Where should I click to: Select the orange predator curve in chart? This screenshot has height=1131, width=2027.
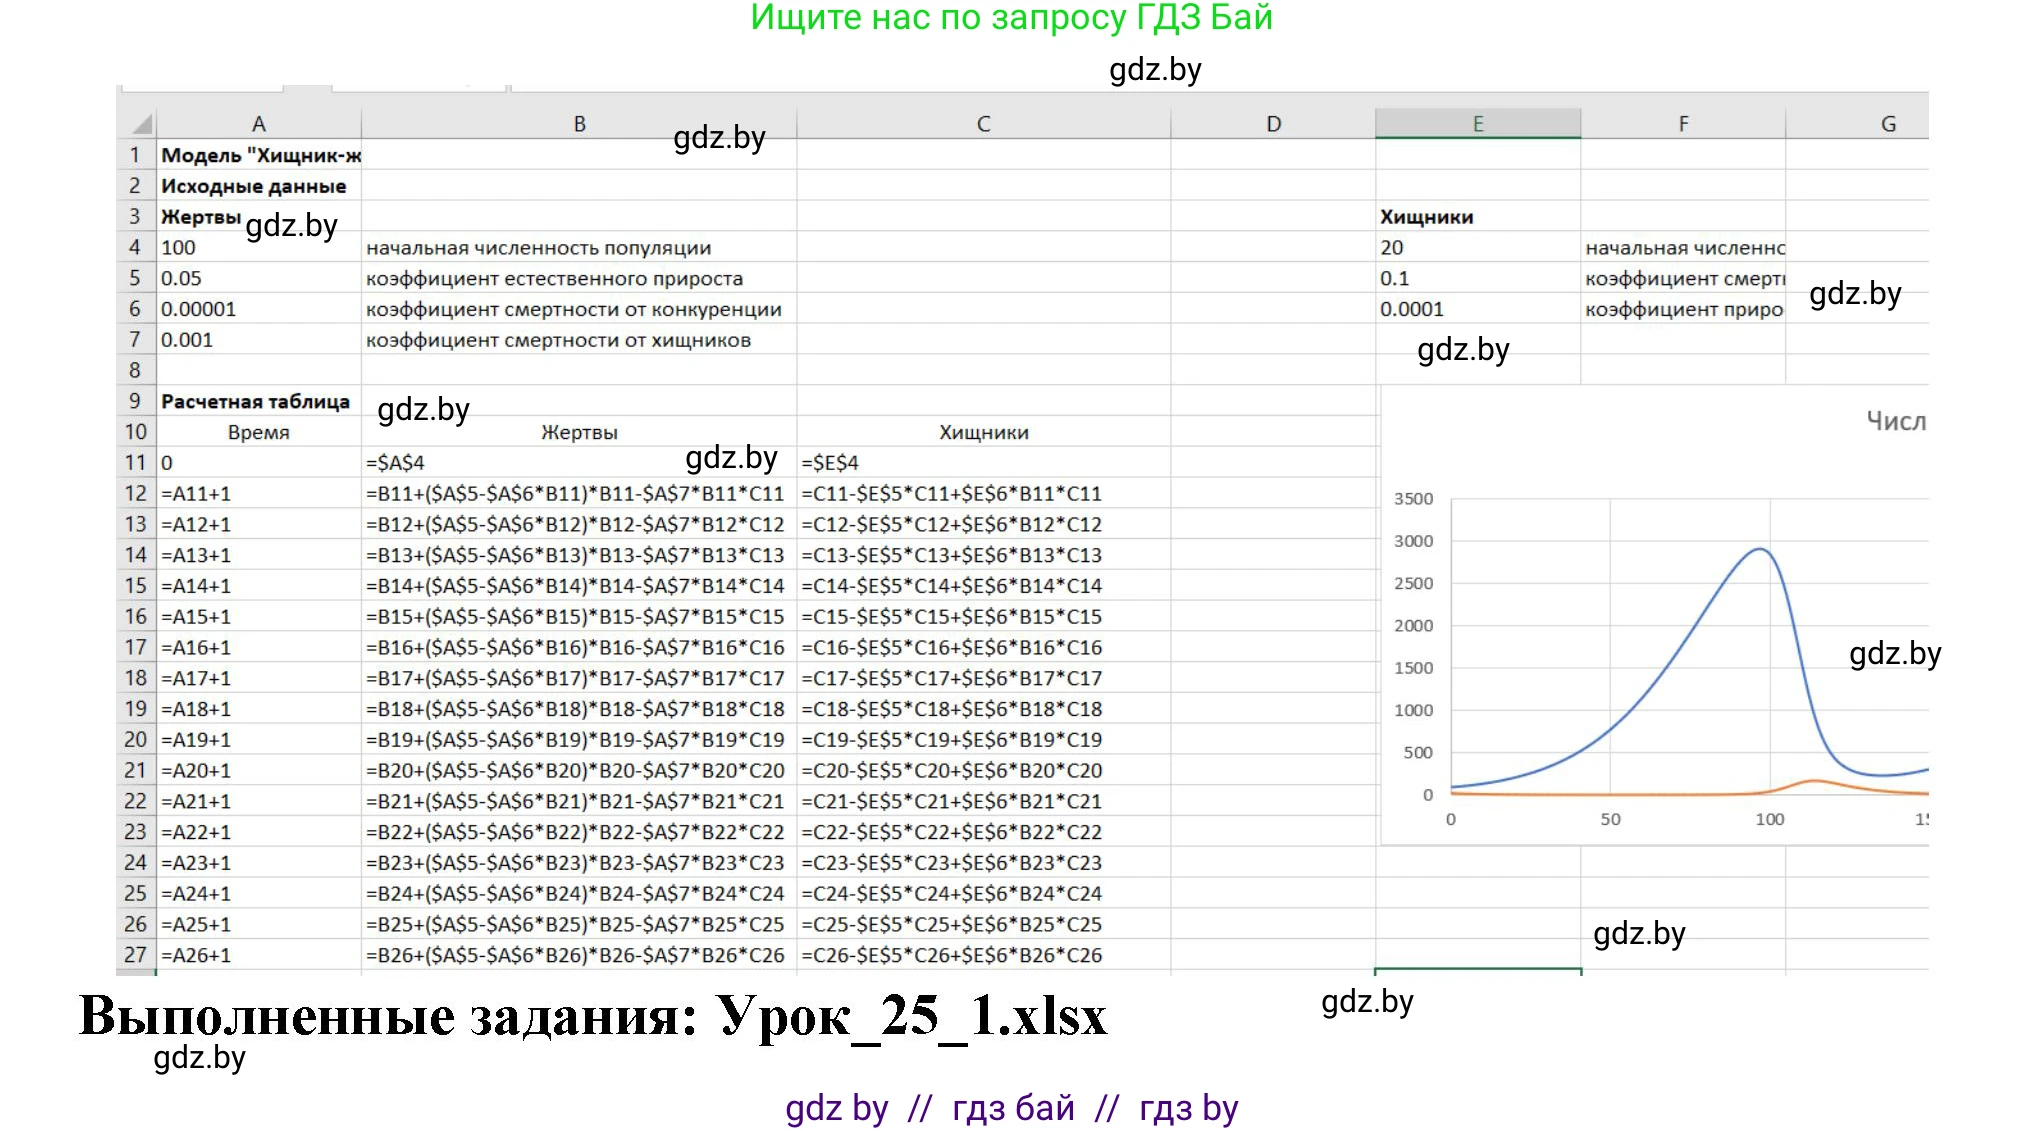pos(1814,781)
